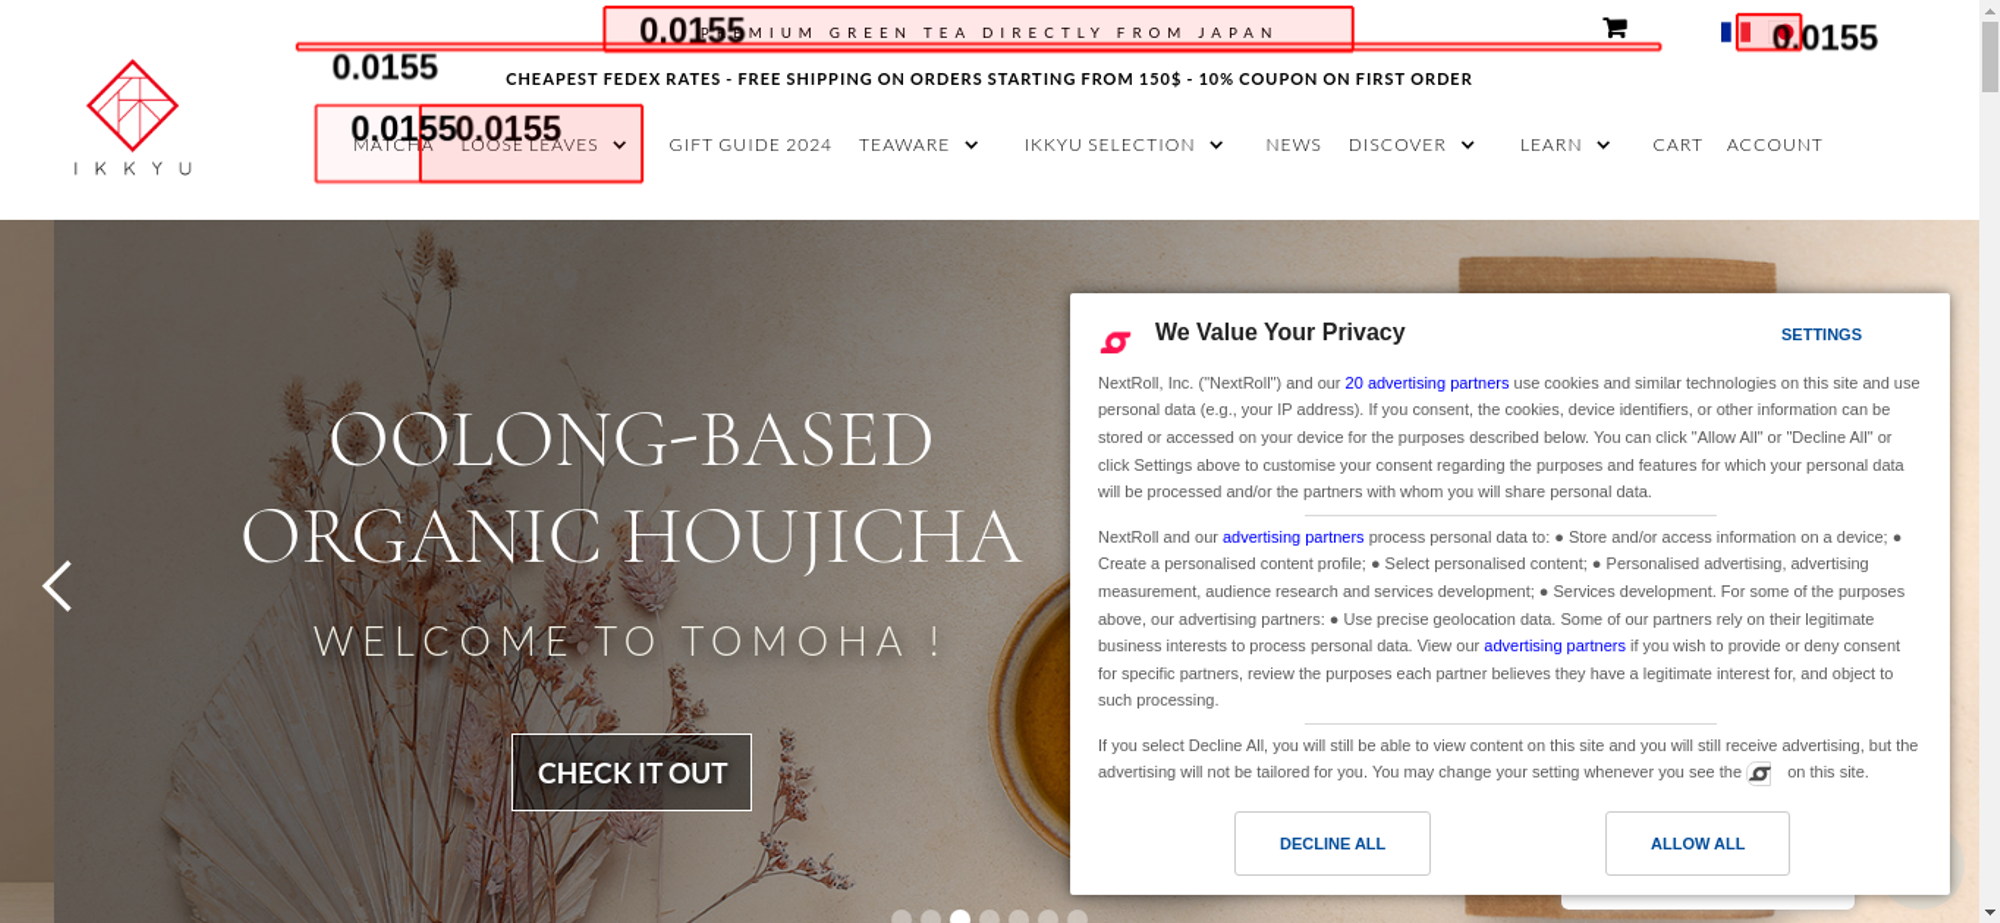Image resolution: width=2000 pixels, height=923 pixels.
Task: Click the Check It Out banner button
Action: (x=631, y=773)
